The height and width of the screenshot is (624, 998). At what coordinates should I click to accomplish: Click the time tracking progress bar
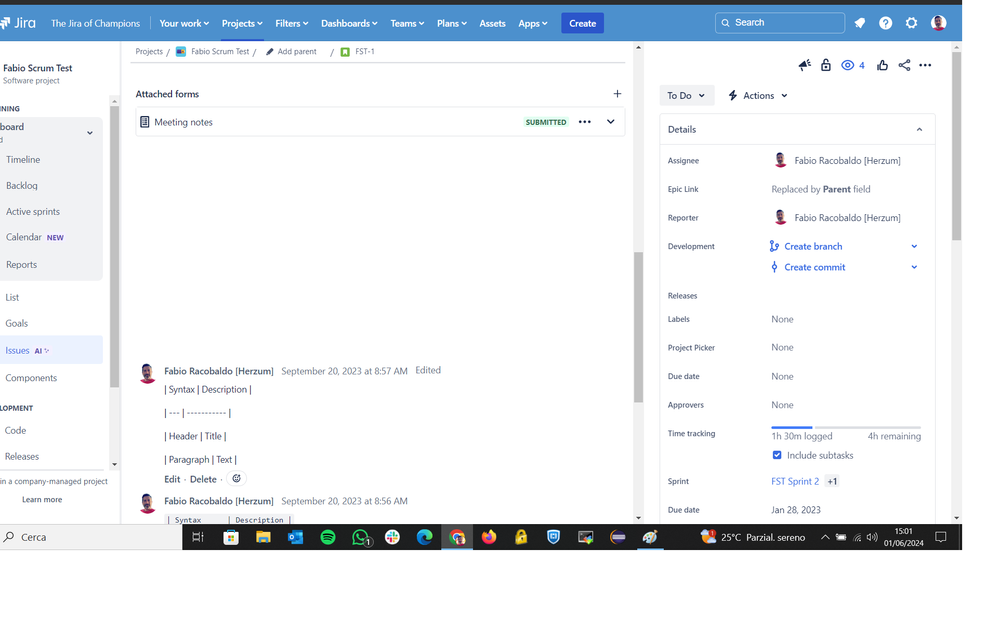846,427
